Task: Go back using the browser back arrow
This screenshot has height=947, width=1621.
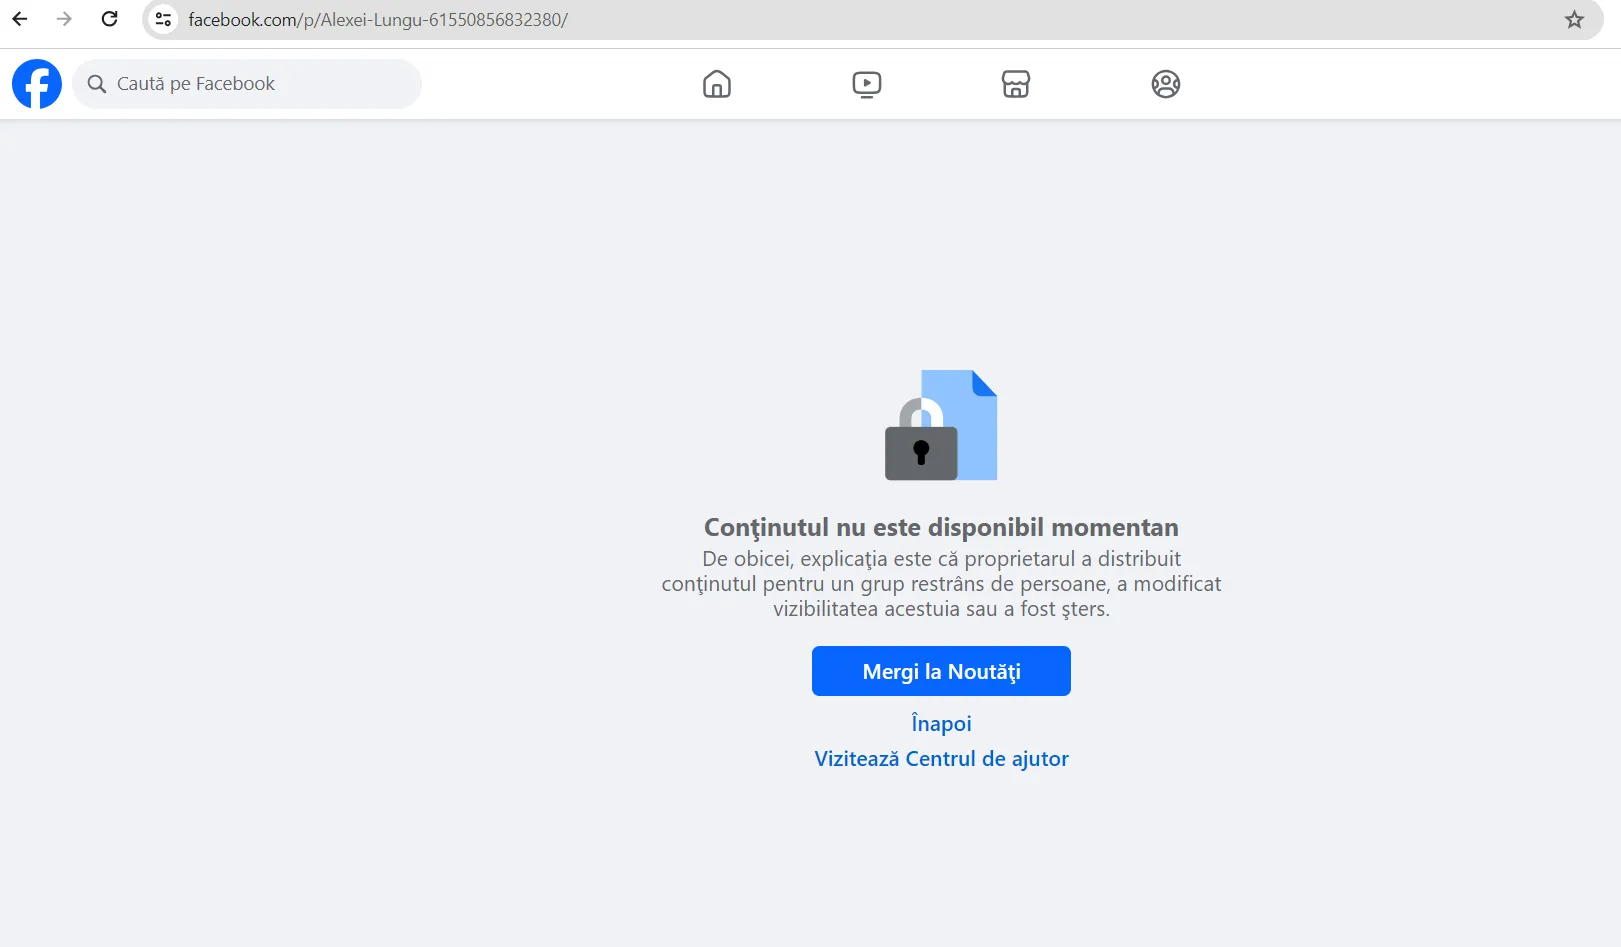Action: click(20, 19)
